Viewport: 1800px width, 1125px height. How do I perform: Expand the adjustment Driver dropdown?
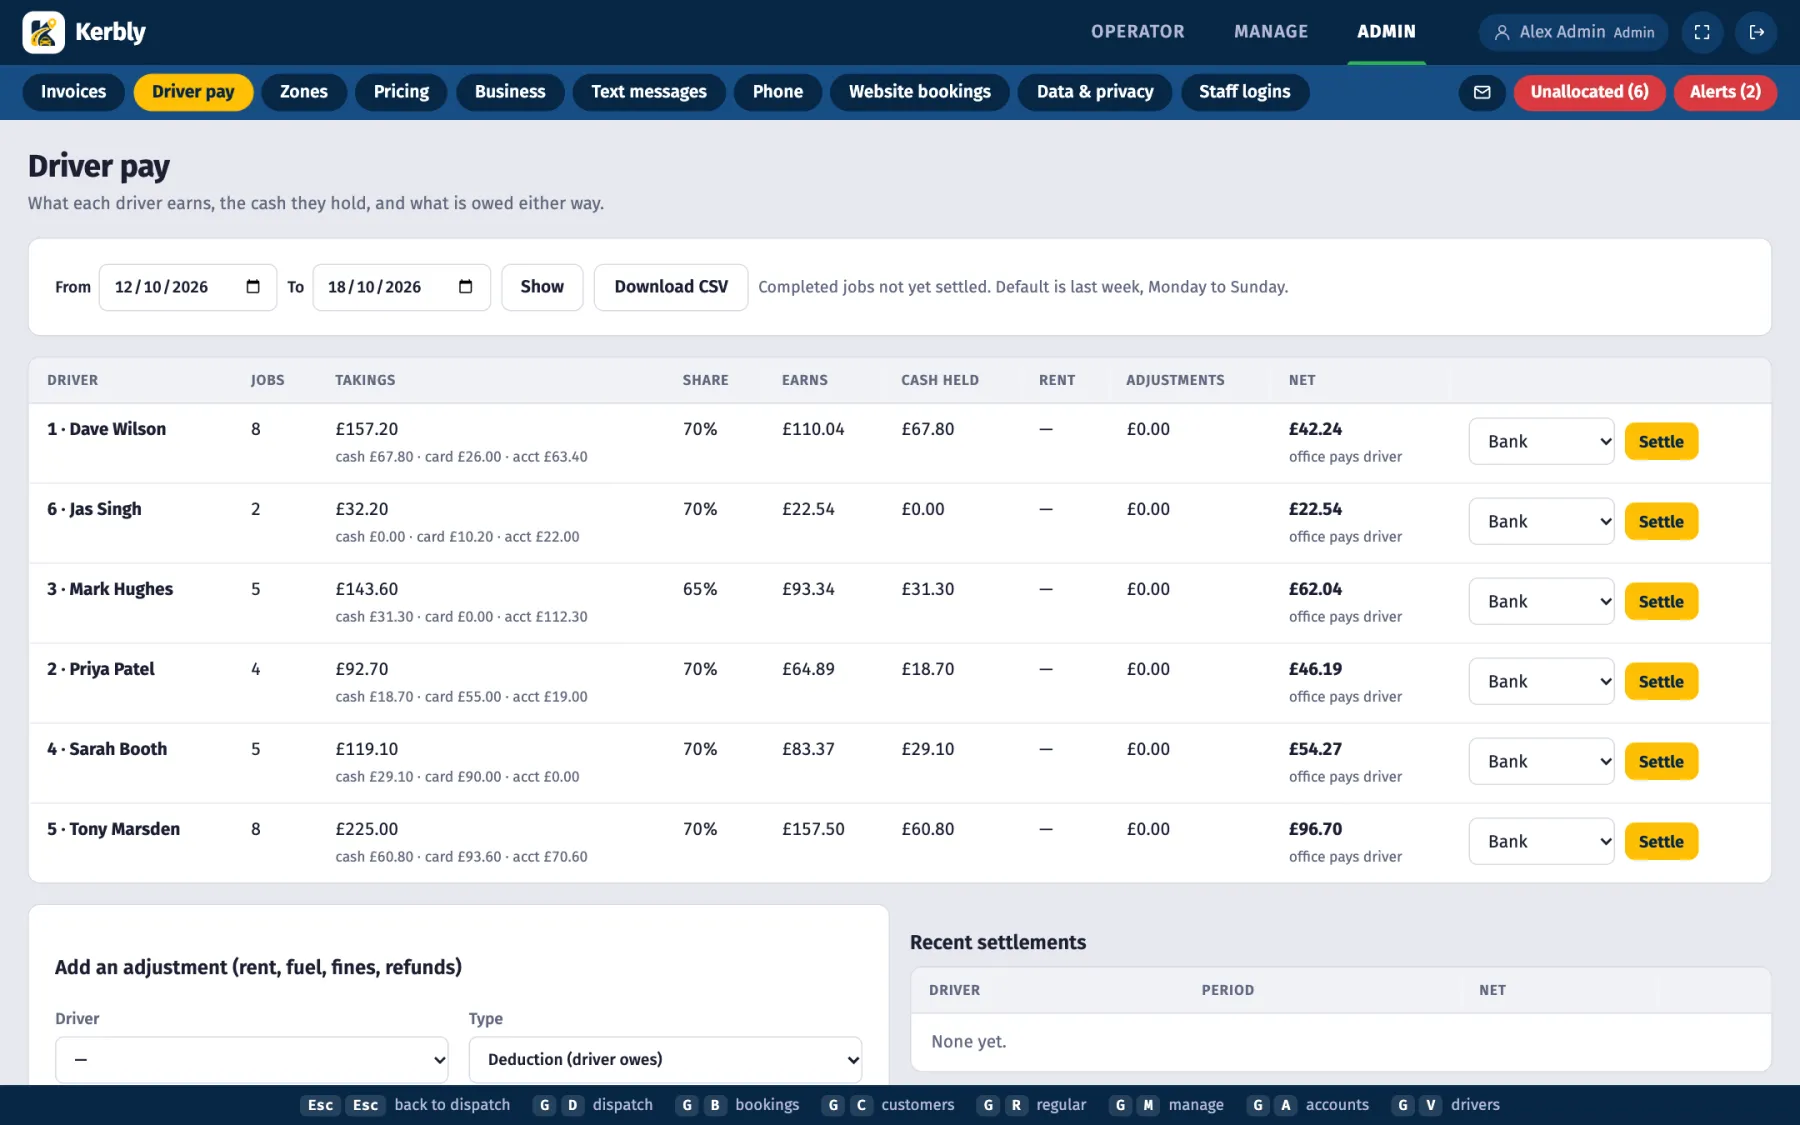pos(252,1059)
